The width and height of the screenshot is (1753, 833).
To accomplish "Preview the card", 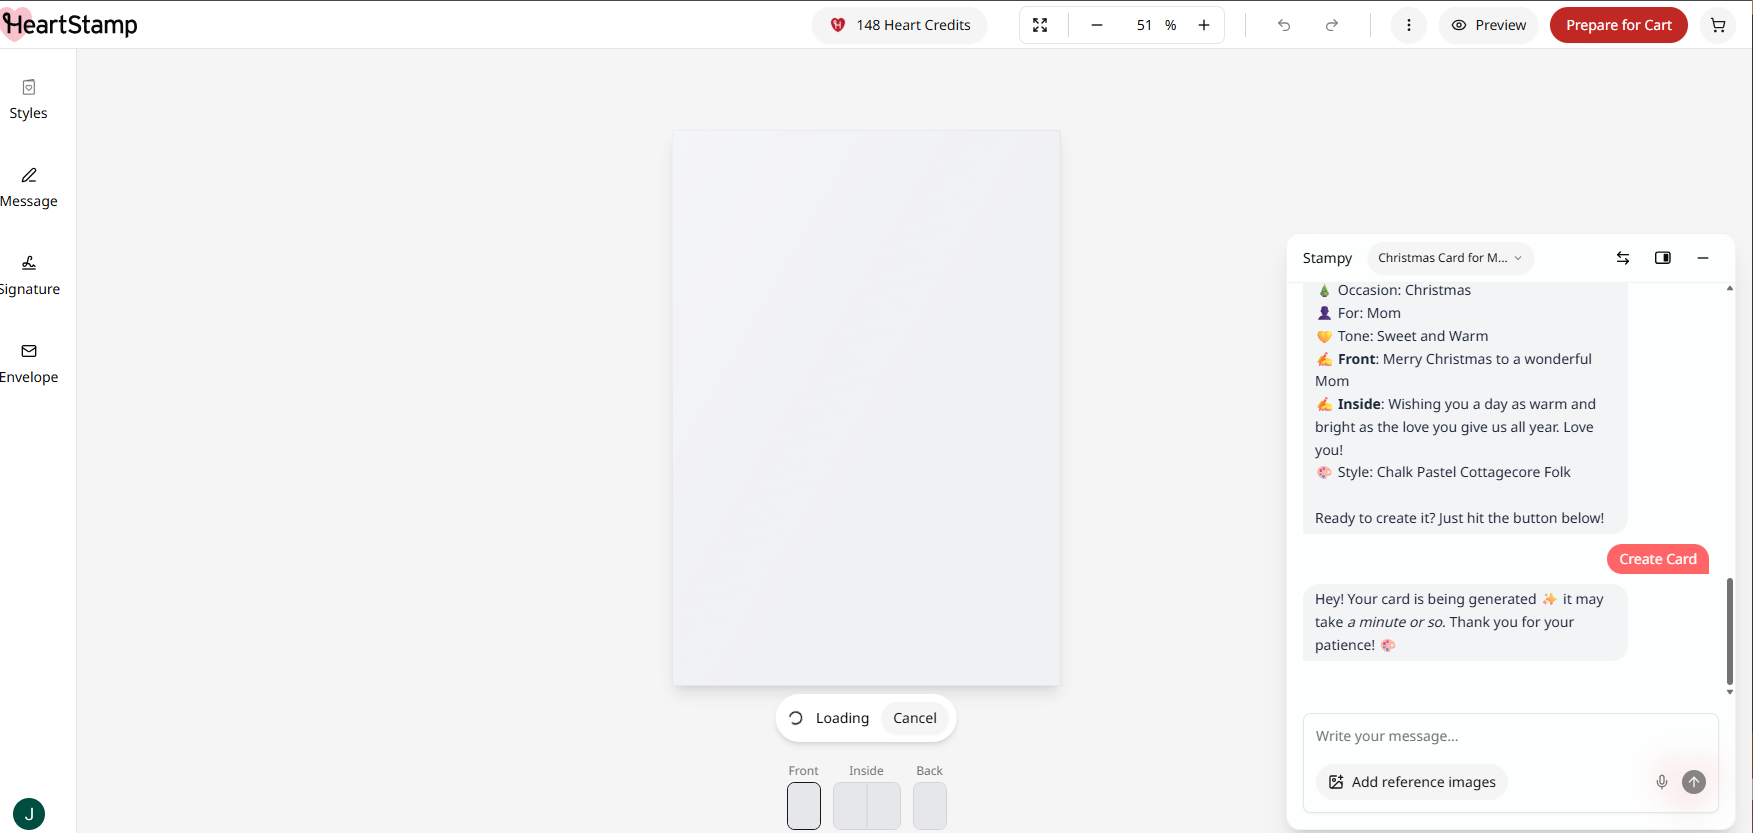I will pos(1488,25).
